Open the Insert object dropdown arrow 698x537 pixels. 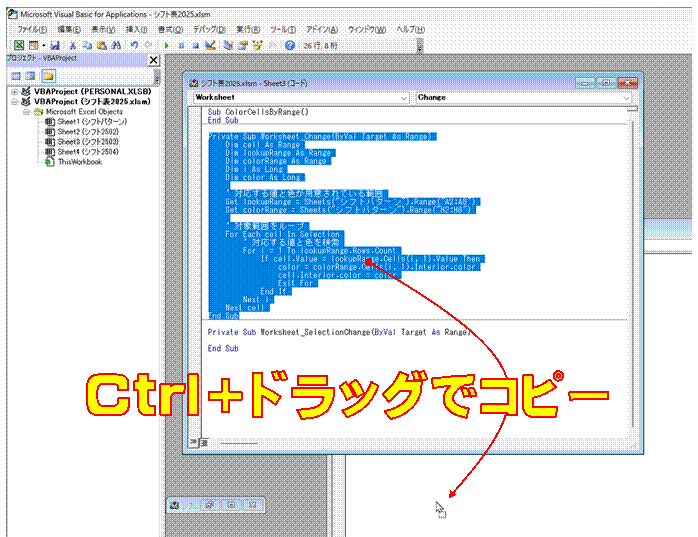pyautogui.click(x=44, y=45)
